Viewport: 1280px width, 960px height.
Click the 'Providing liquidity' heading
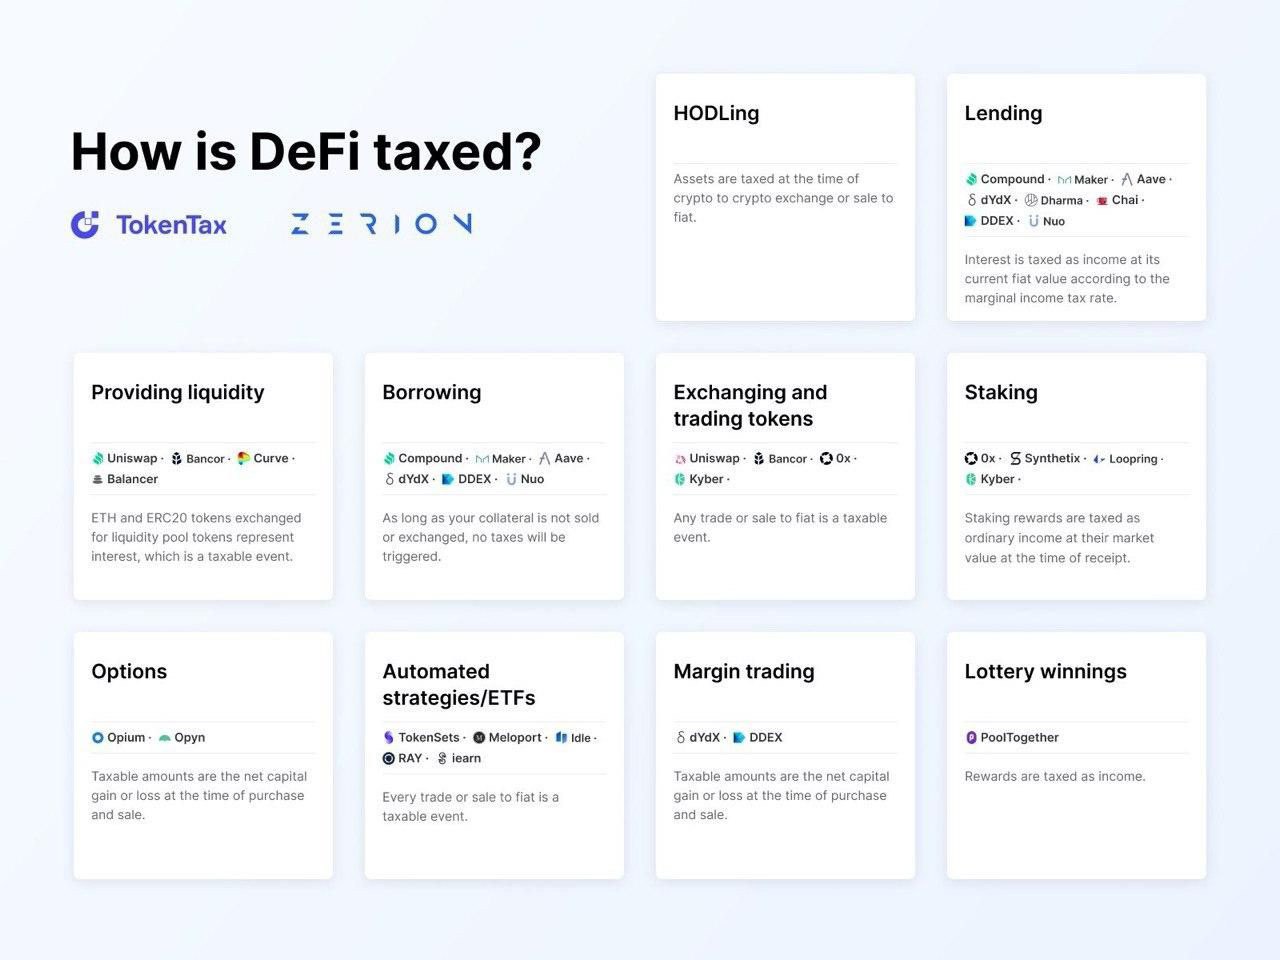click(x=178, y=392)
